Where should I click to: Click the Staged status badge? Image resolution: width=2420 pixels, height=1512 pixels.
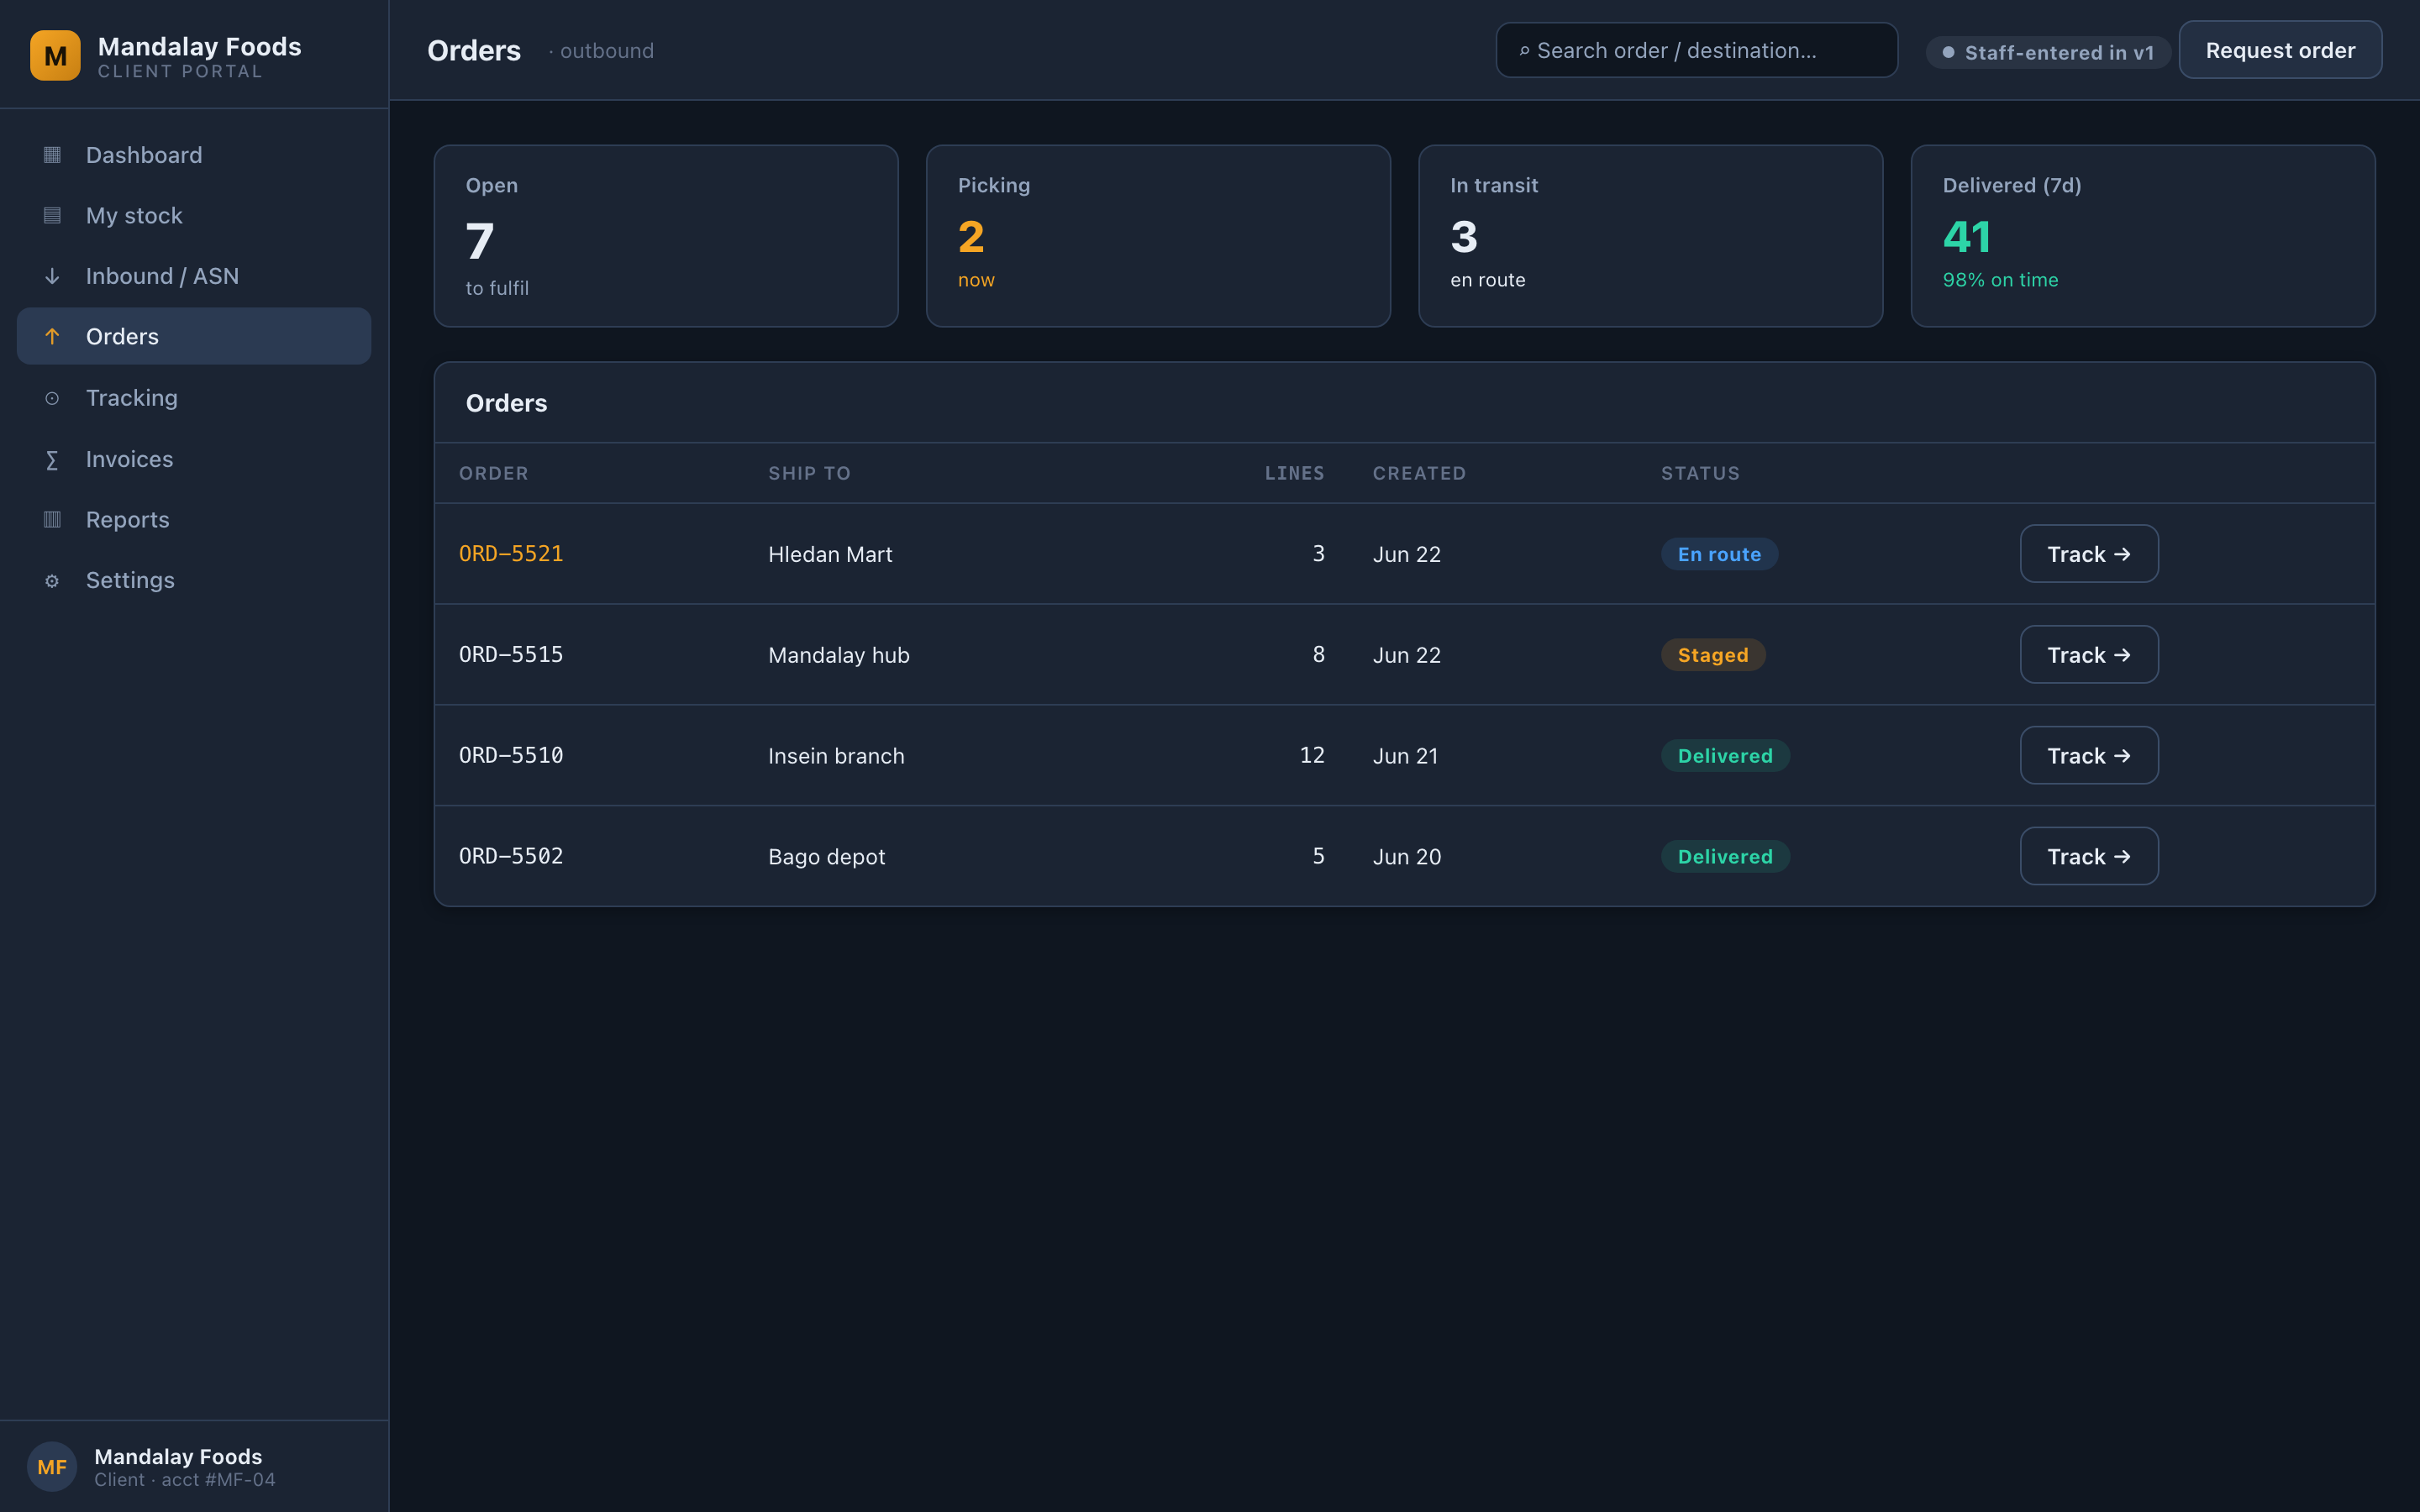click(x=1713, y=656)
